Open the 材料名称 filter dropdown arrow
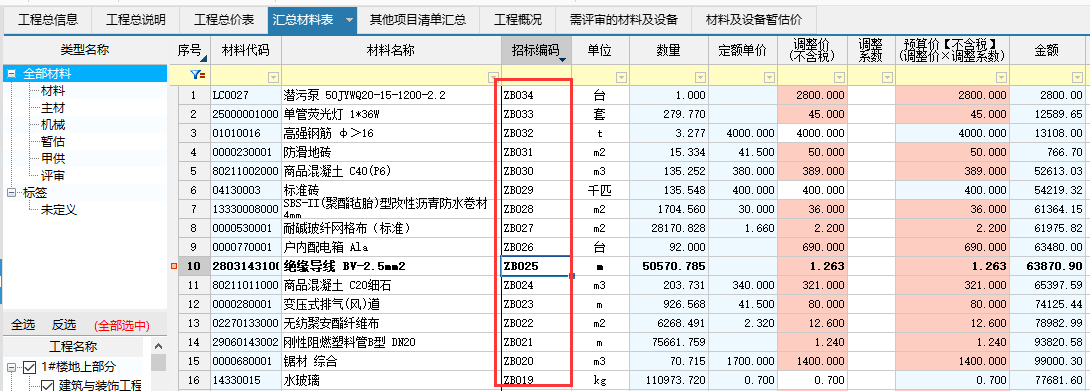Viewport: 1090px width, 391px height. [494, 77]
